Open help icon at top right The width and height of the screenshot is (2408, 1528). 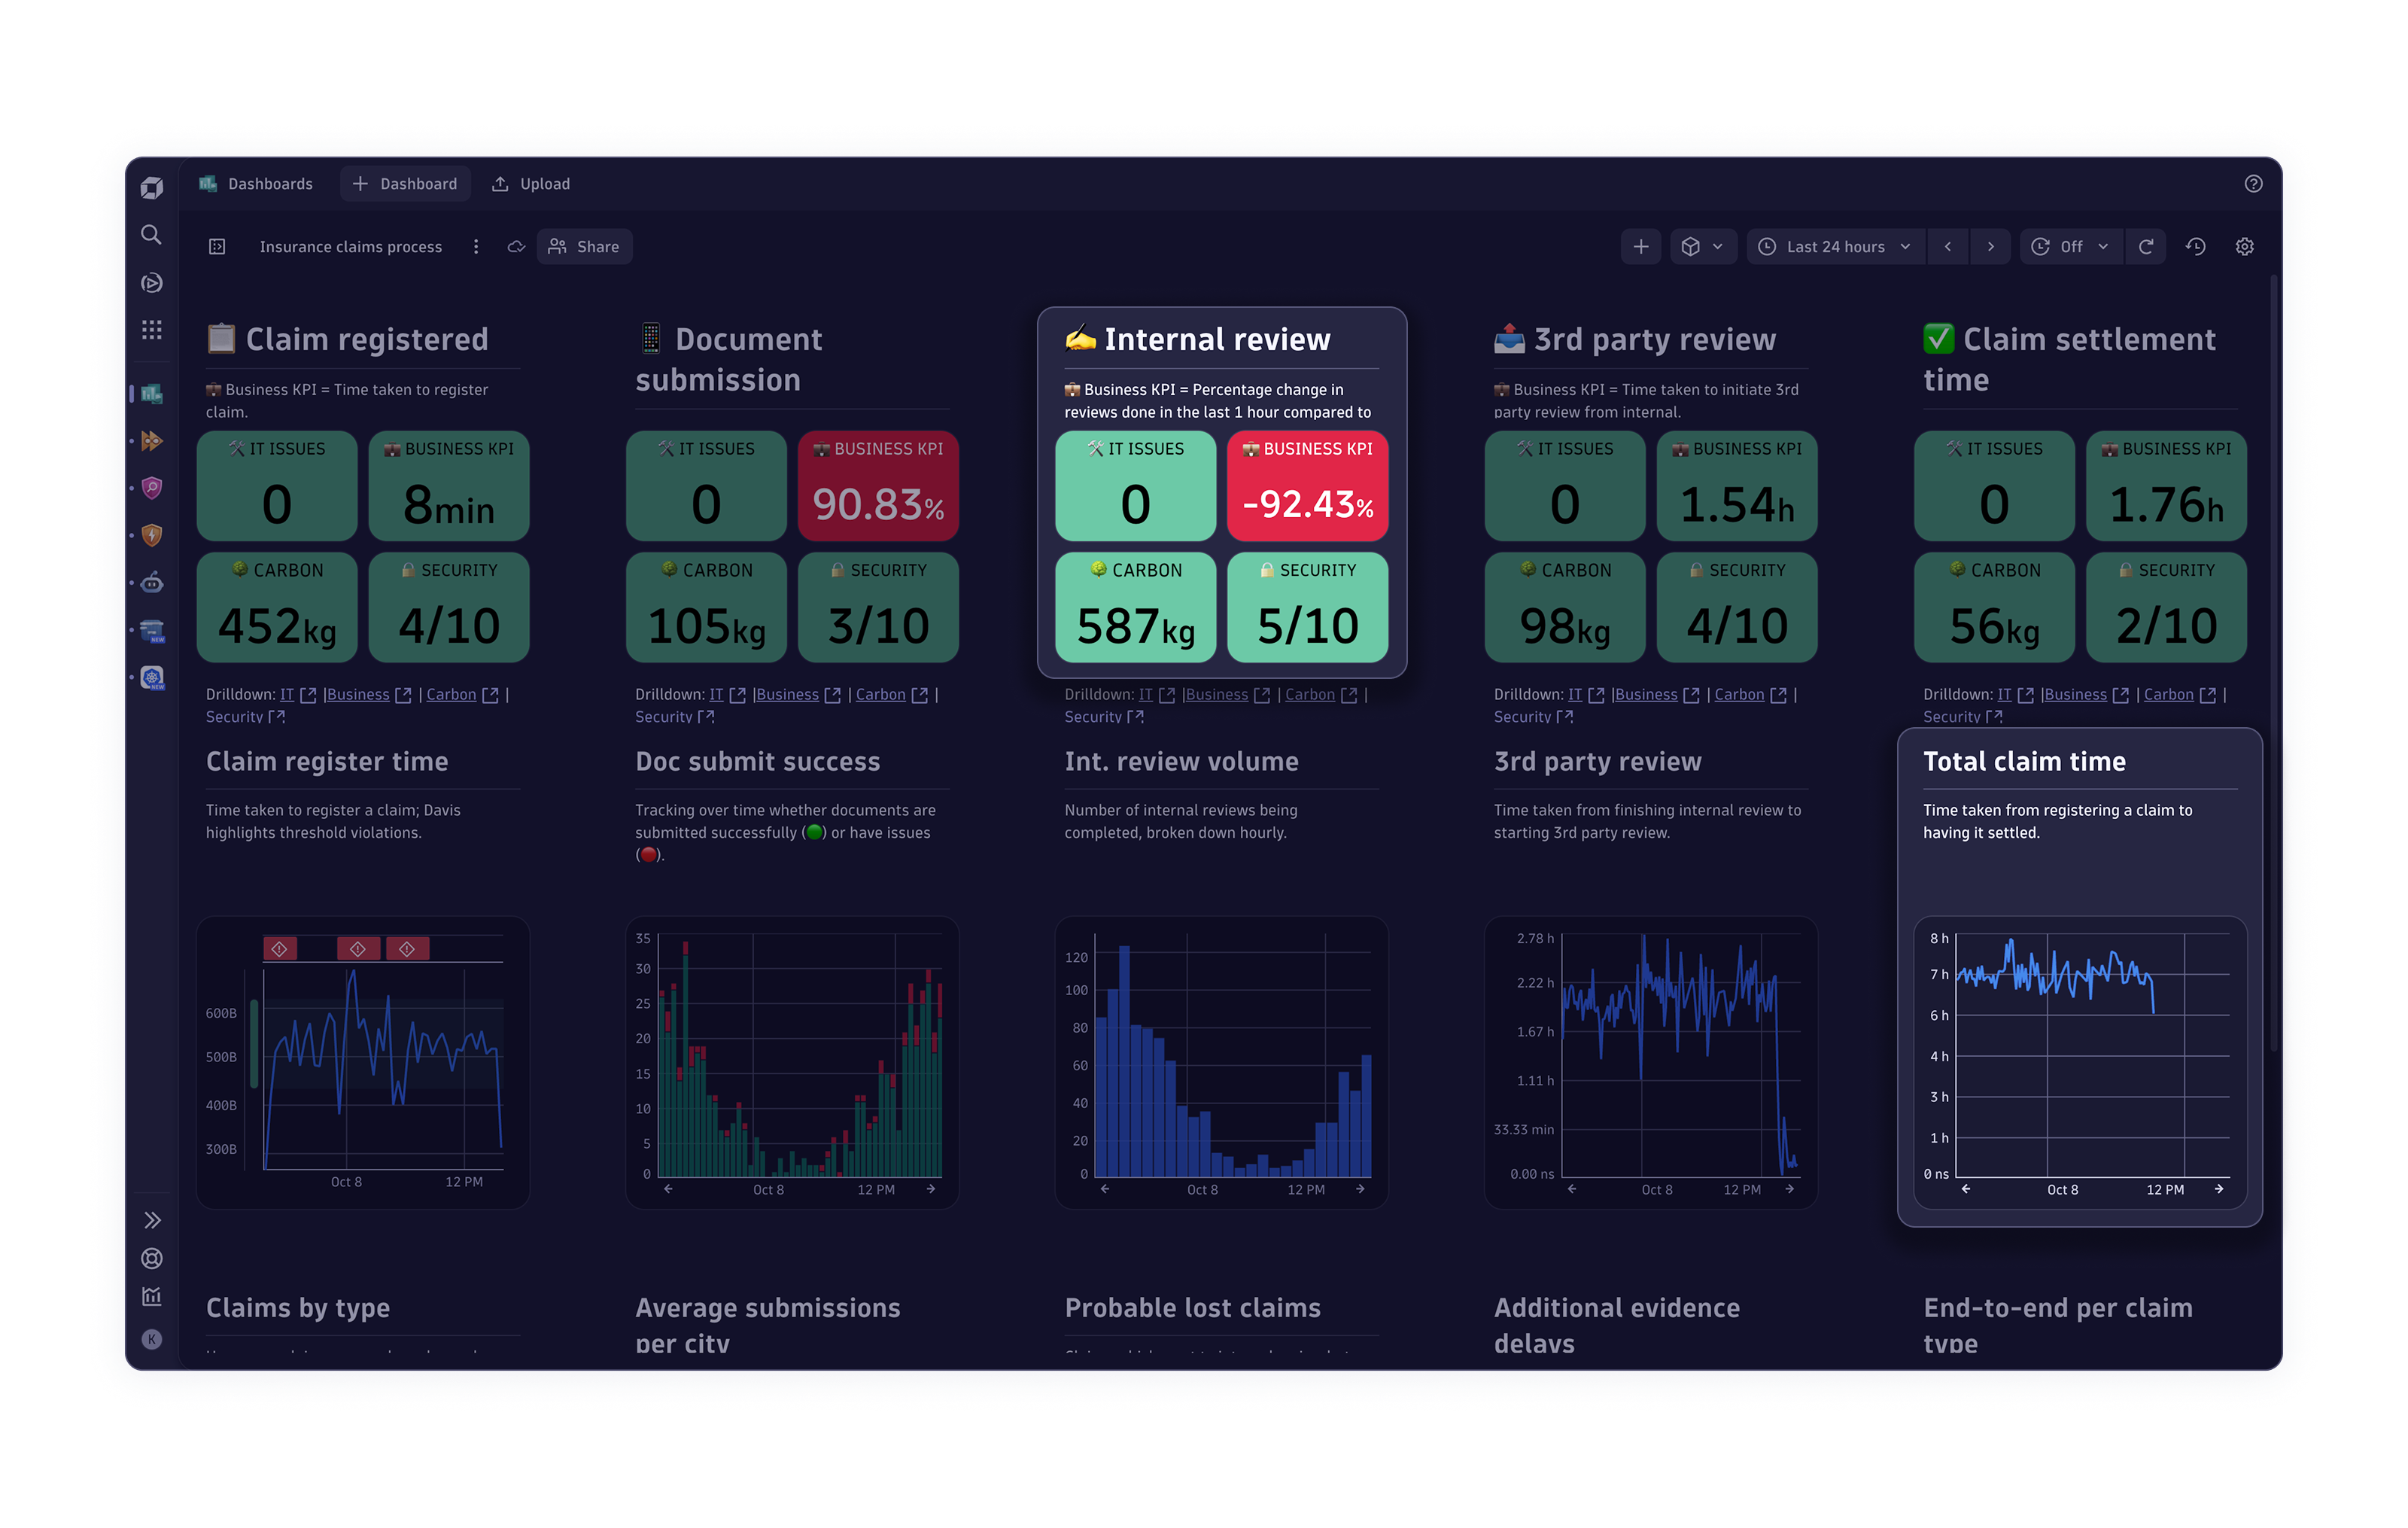pos(2253,184)
